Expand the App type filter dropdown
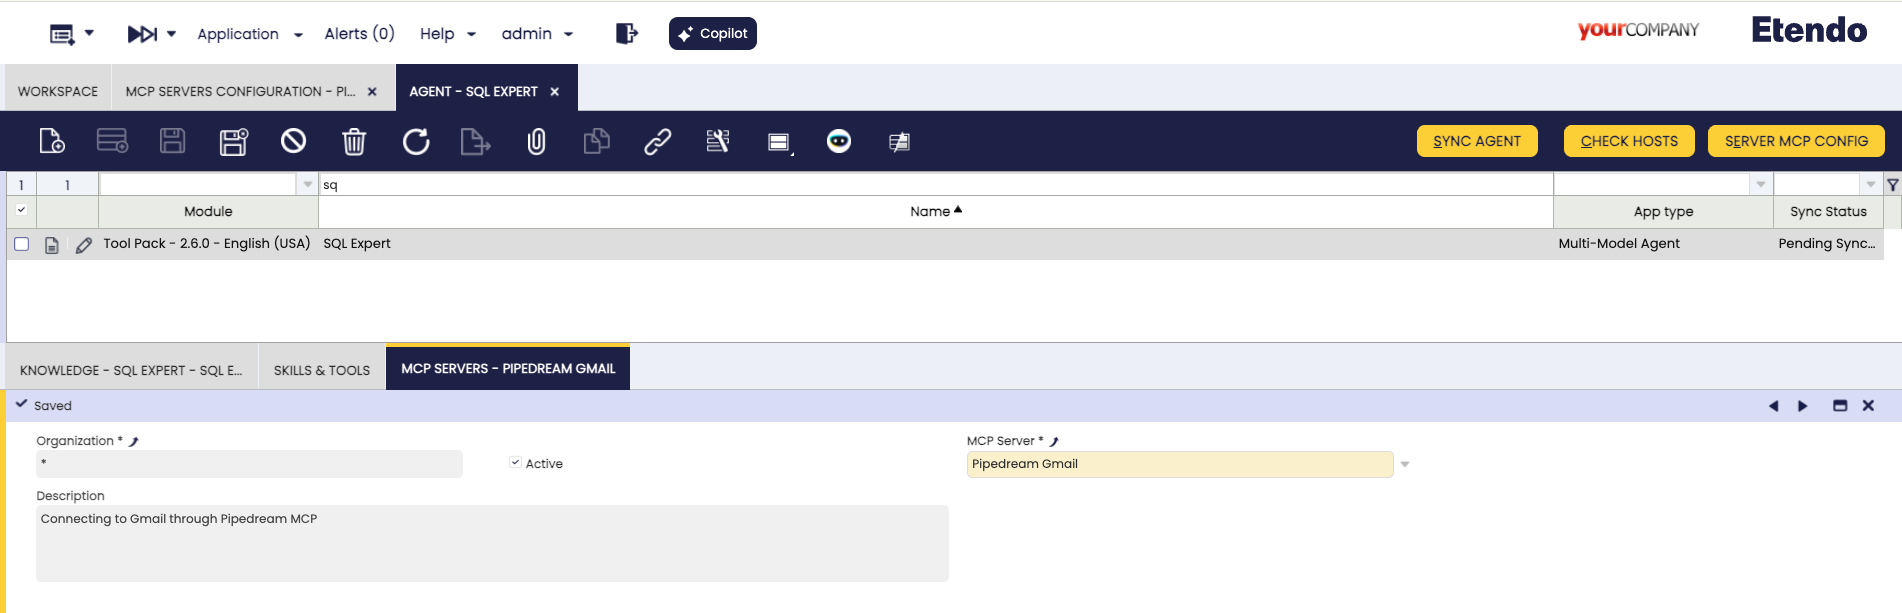This screenshot has width=1902, height=613. point(1761,184)
